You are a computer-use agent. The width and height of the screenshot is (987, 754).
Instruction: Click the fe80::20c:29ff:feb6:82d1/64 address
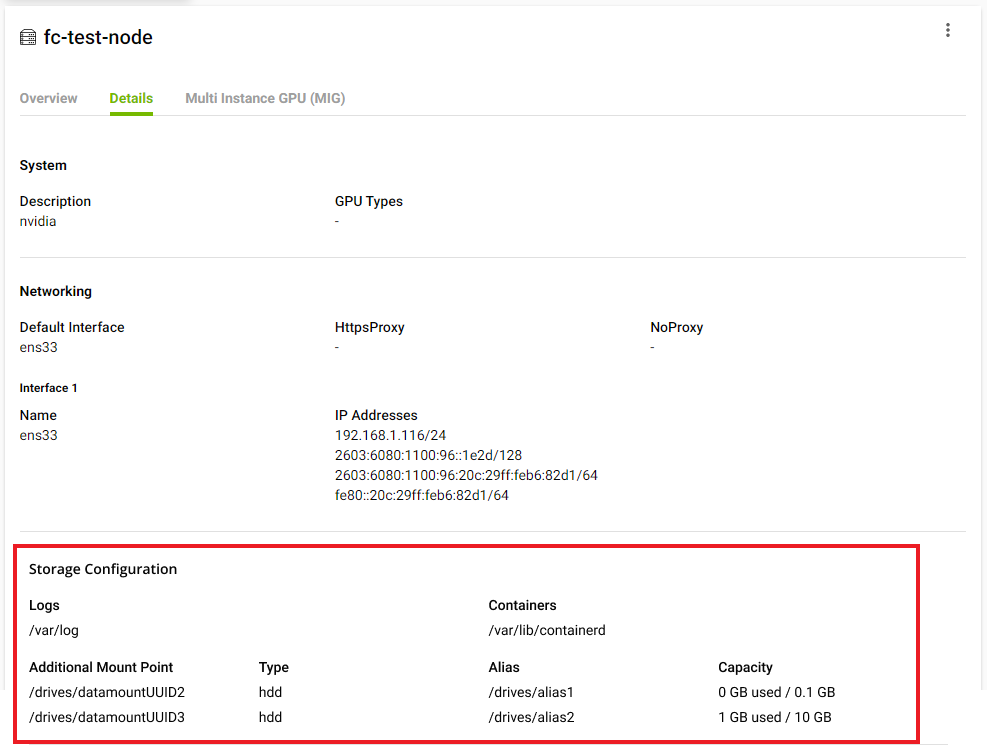(421, 495)
